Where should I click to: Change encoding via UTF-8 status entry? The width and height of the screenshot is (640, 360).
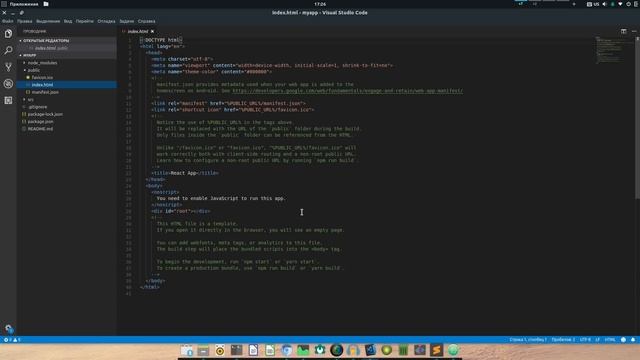coord(585,340)
